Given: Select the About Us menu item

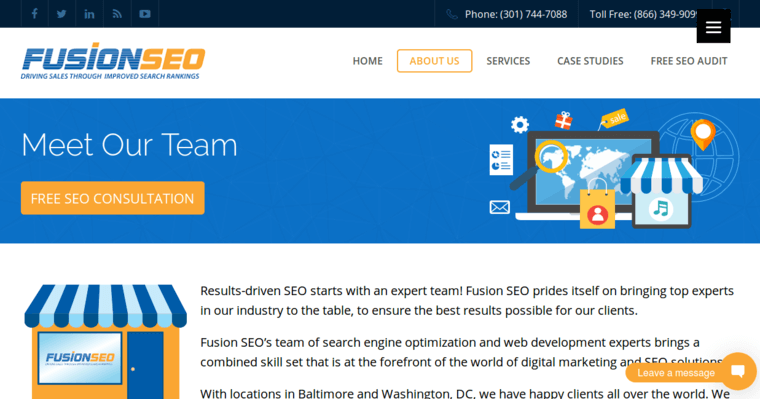Looking at the screenshot, I should [x=434, y=61].
